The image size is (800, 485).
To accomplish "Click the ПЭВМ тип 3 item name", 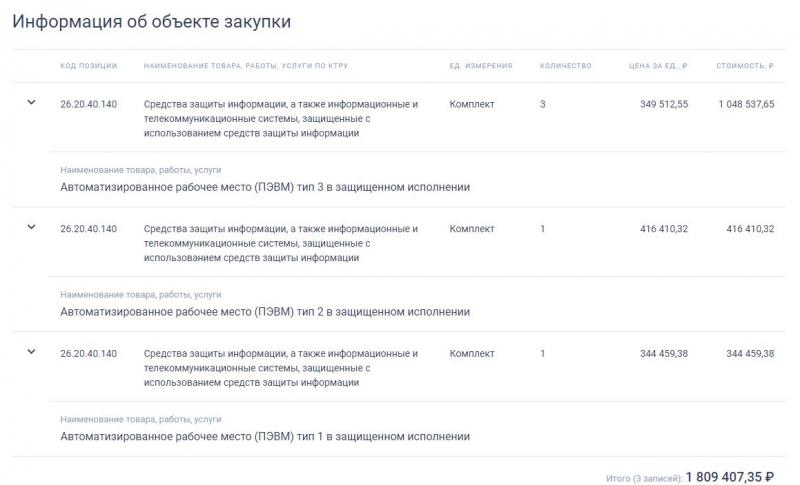I will pos(265,187).
